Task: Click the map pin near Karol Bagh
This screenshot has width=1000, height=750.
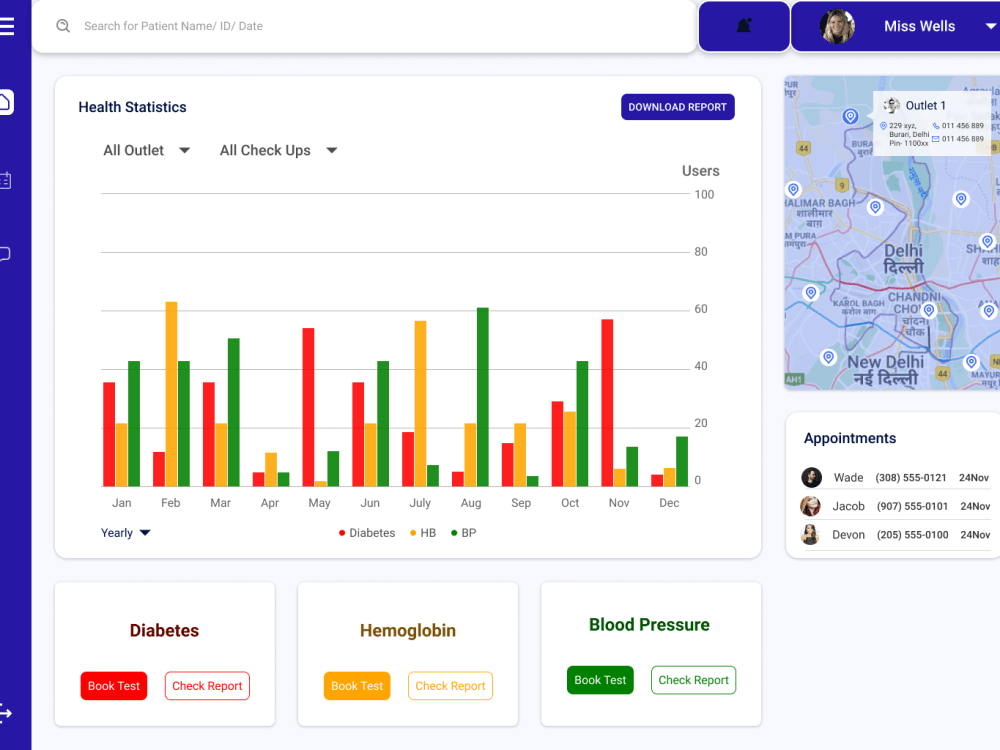Action: coord(811,293)
